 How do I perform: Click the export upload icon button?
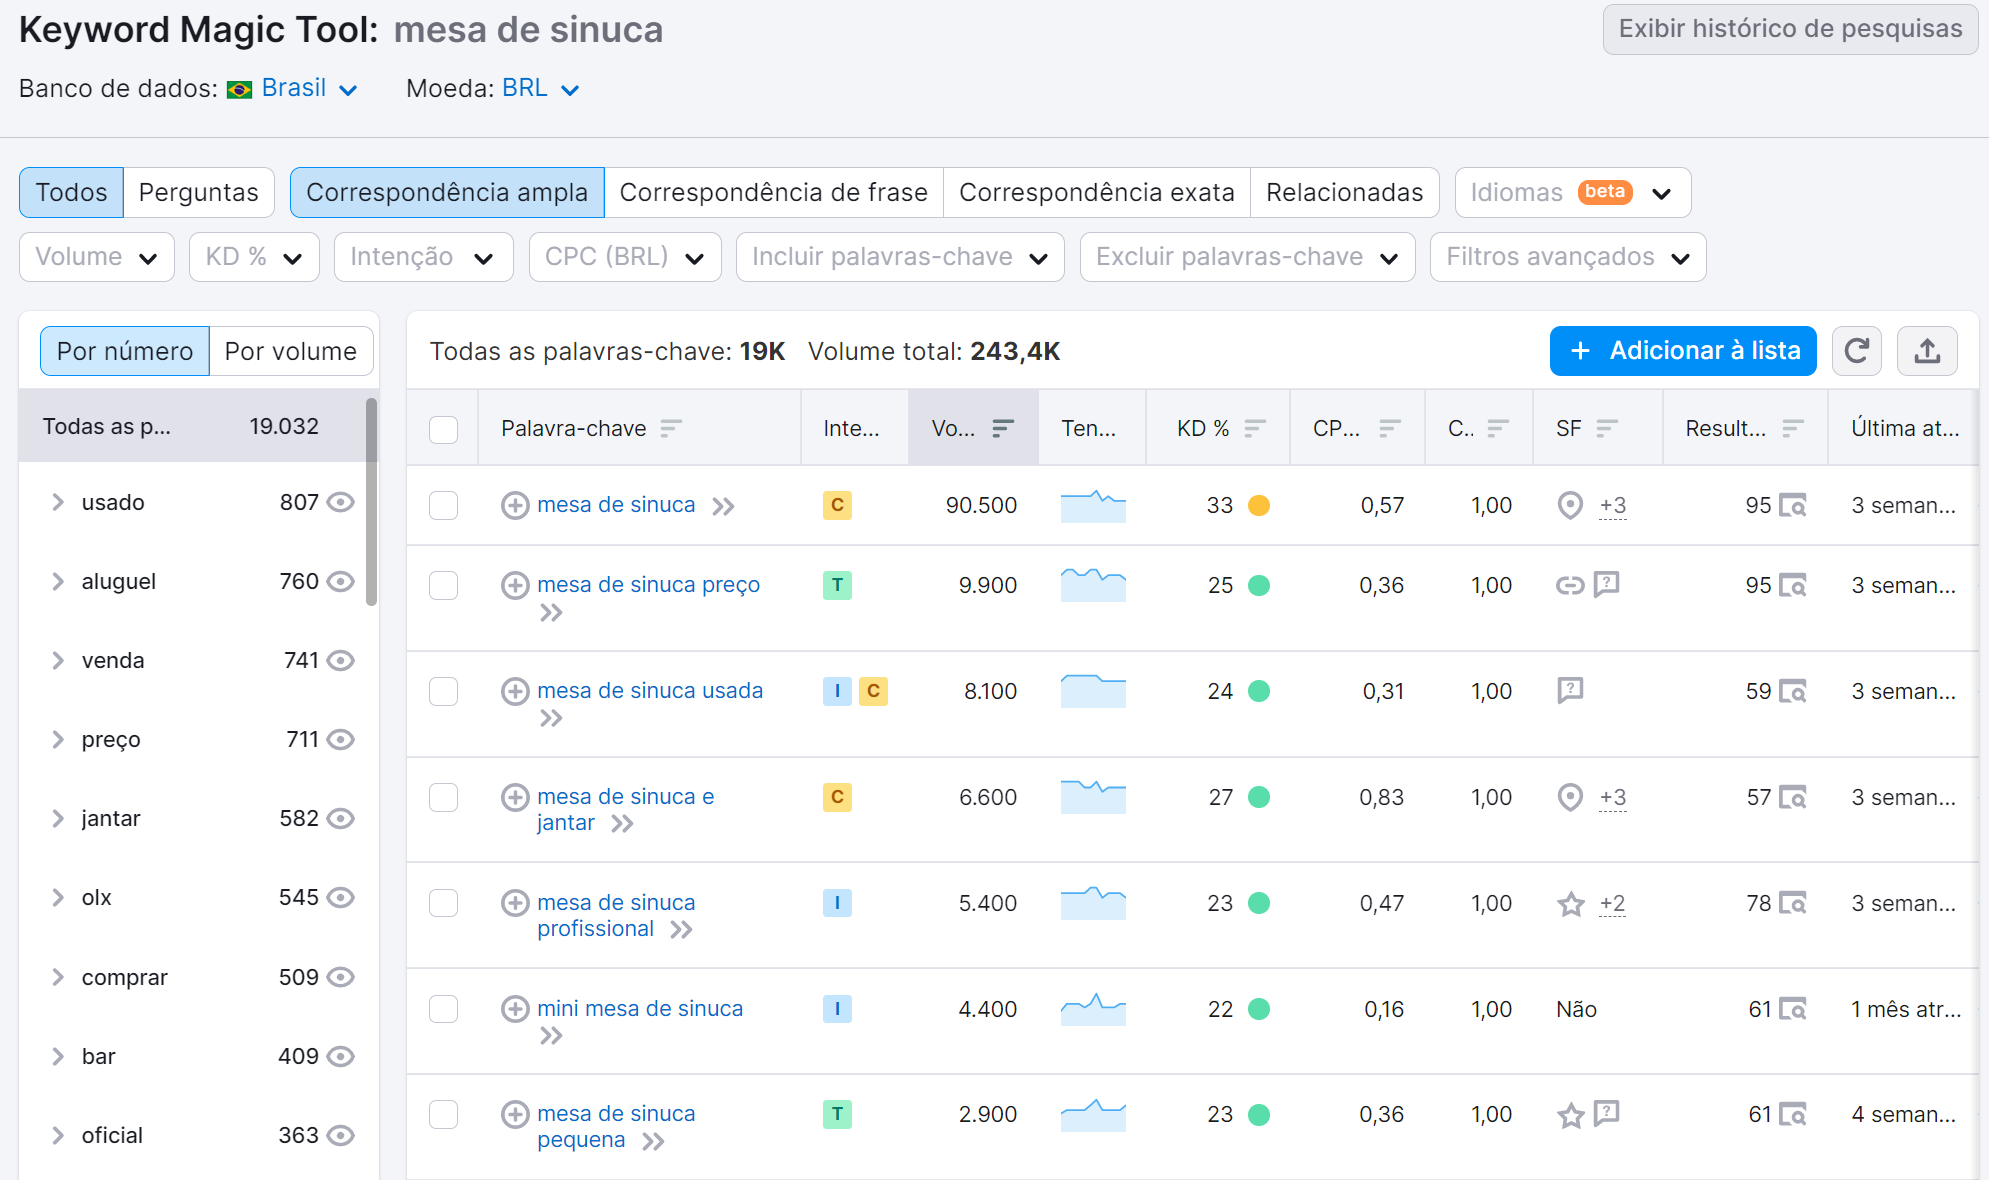[x=1927, y=351]
